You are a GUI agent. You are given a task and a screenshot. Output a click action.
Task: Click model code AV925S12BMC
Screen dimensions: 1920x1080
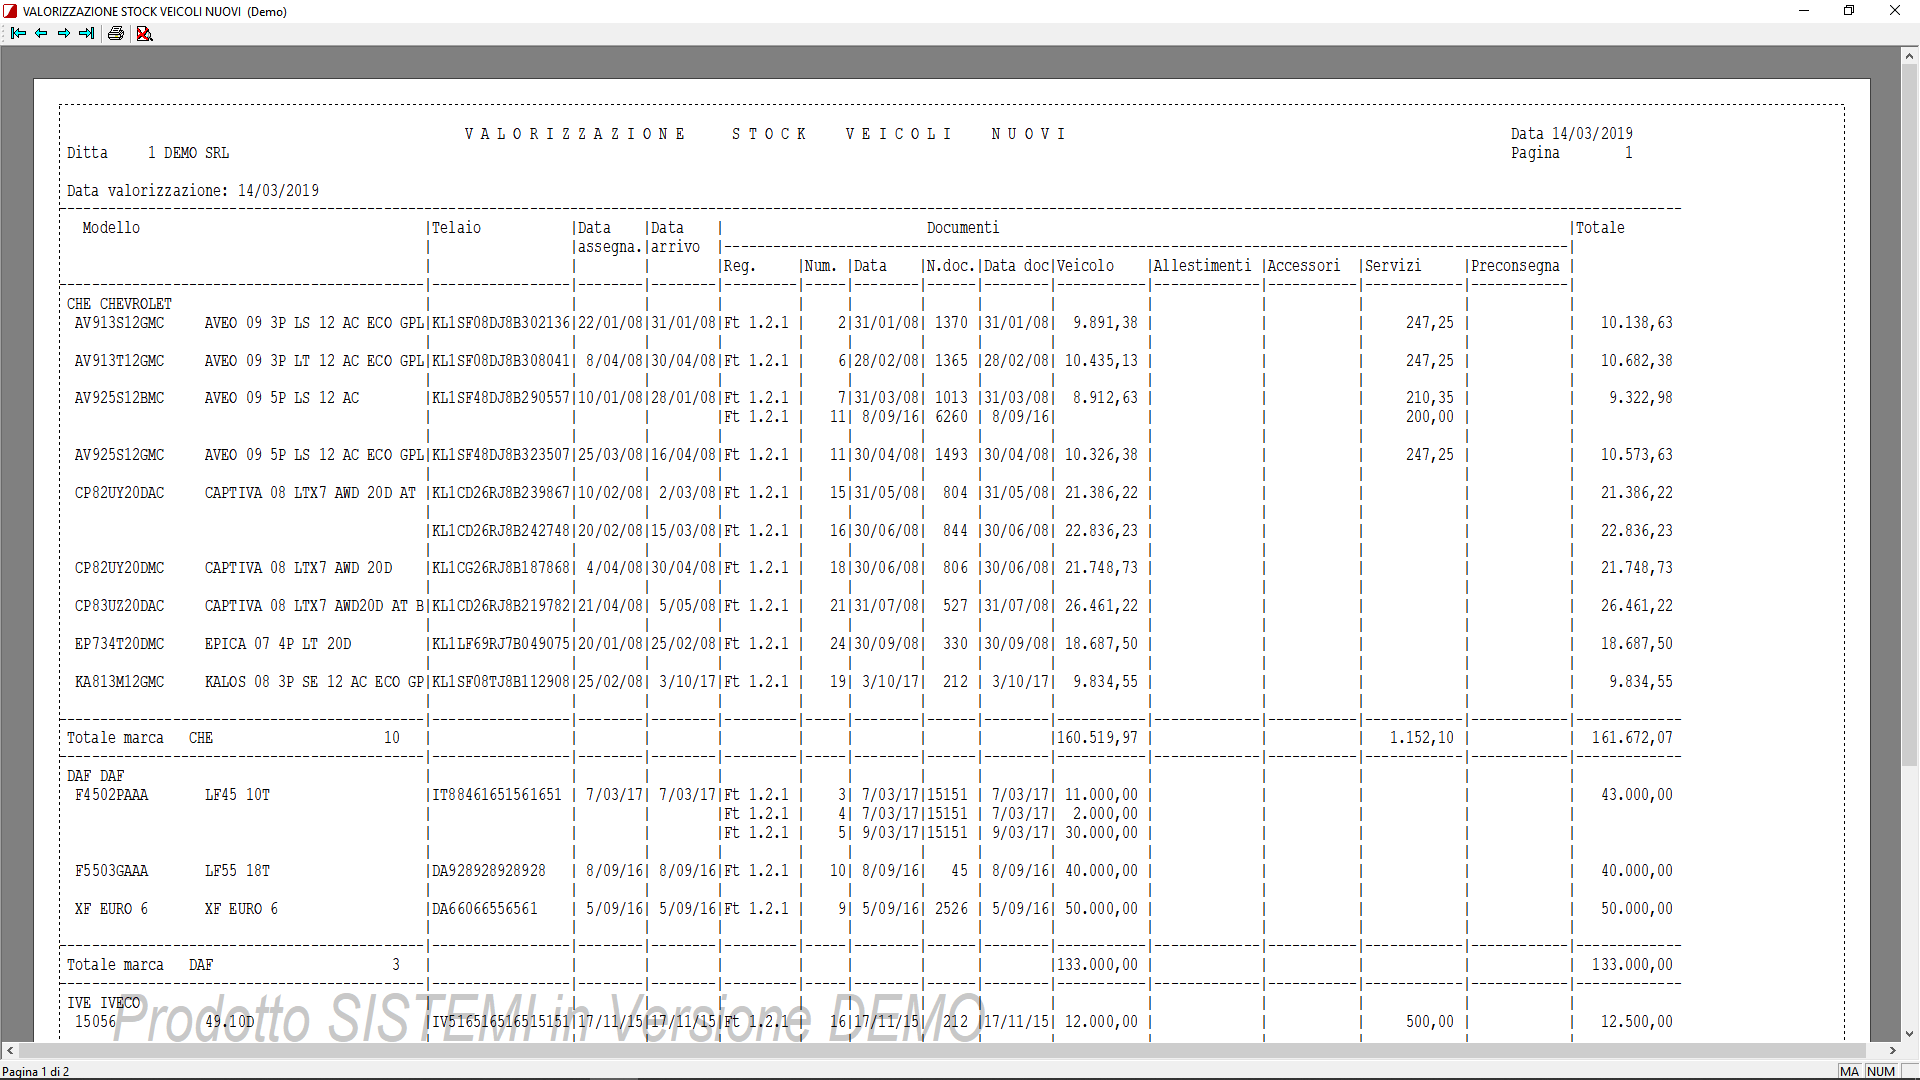tap(119, 398)
